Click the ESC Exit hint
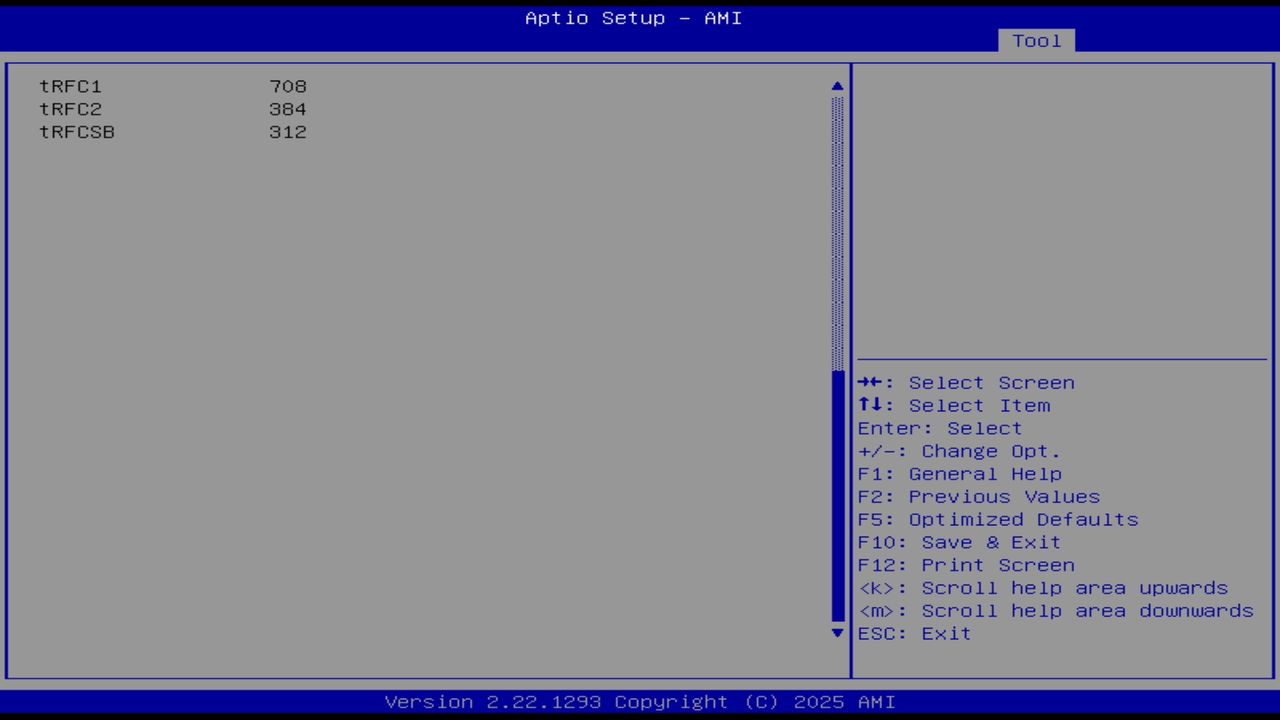 pyautogui.click(x=913, y=633)
